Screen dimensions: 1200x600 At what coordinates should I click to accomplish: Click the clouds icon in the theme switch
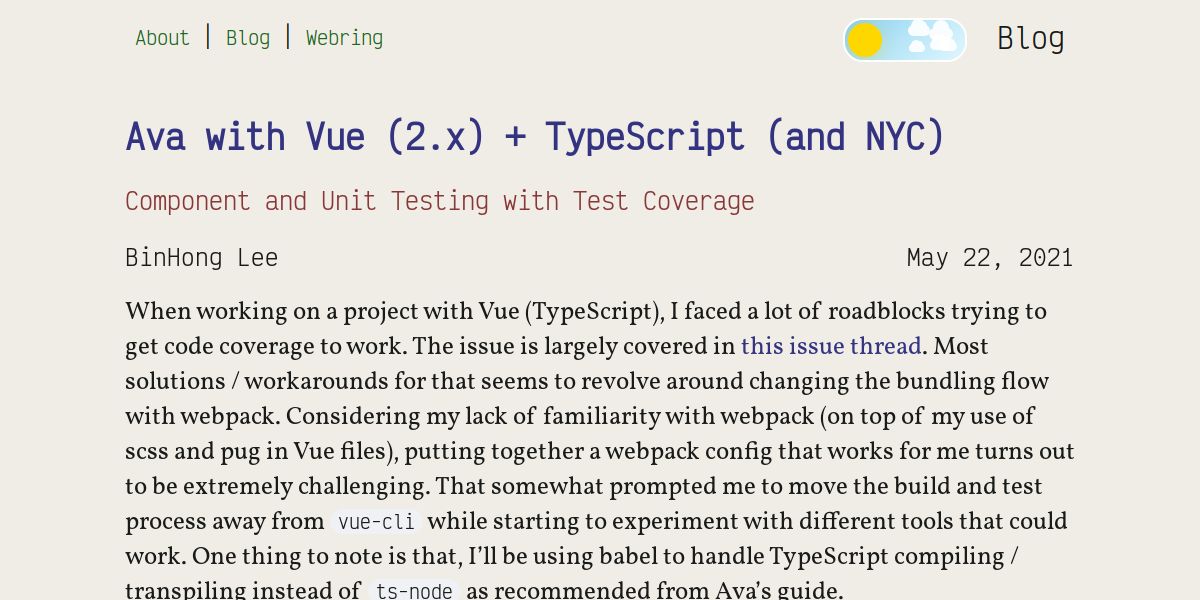[x=930, y=36]
